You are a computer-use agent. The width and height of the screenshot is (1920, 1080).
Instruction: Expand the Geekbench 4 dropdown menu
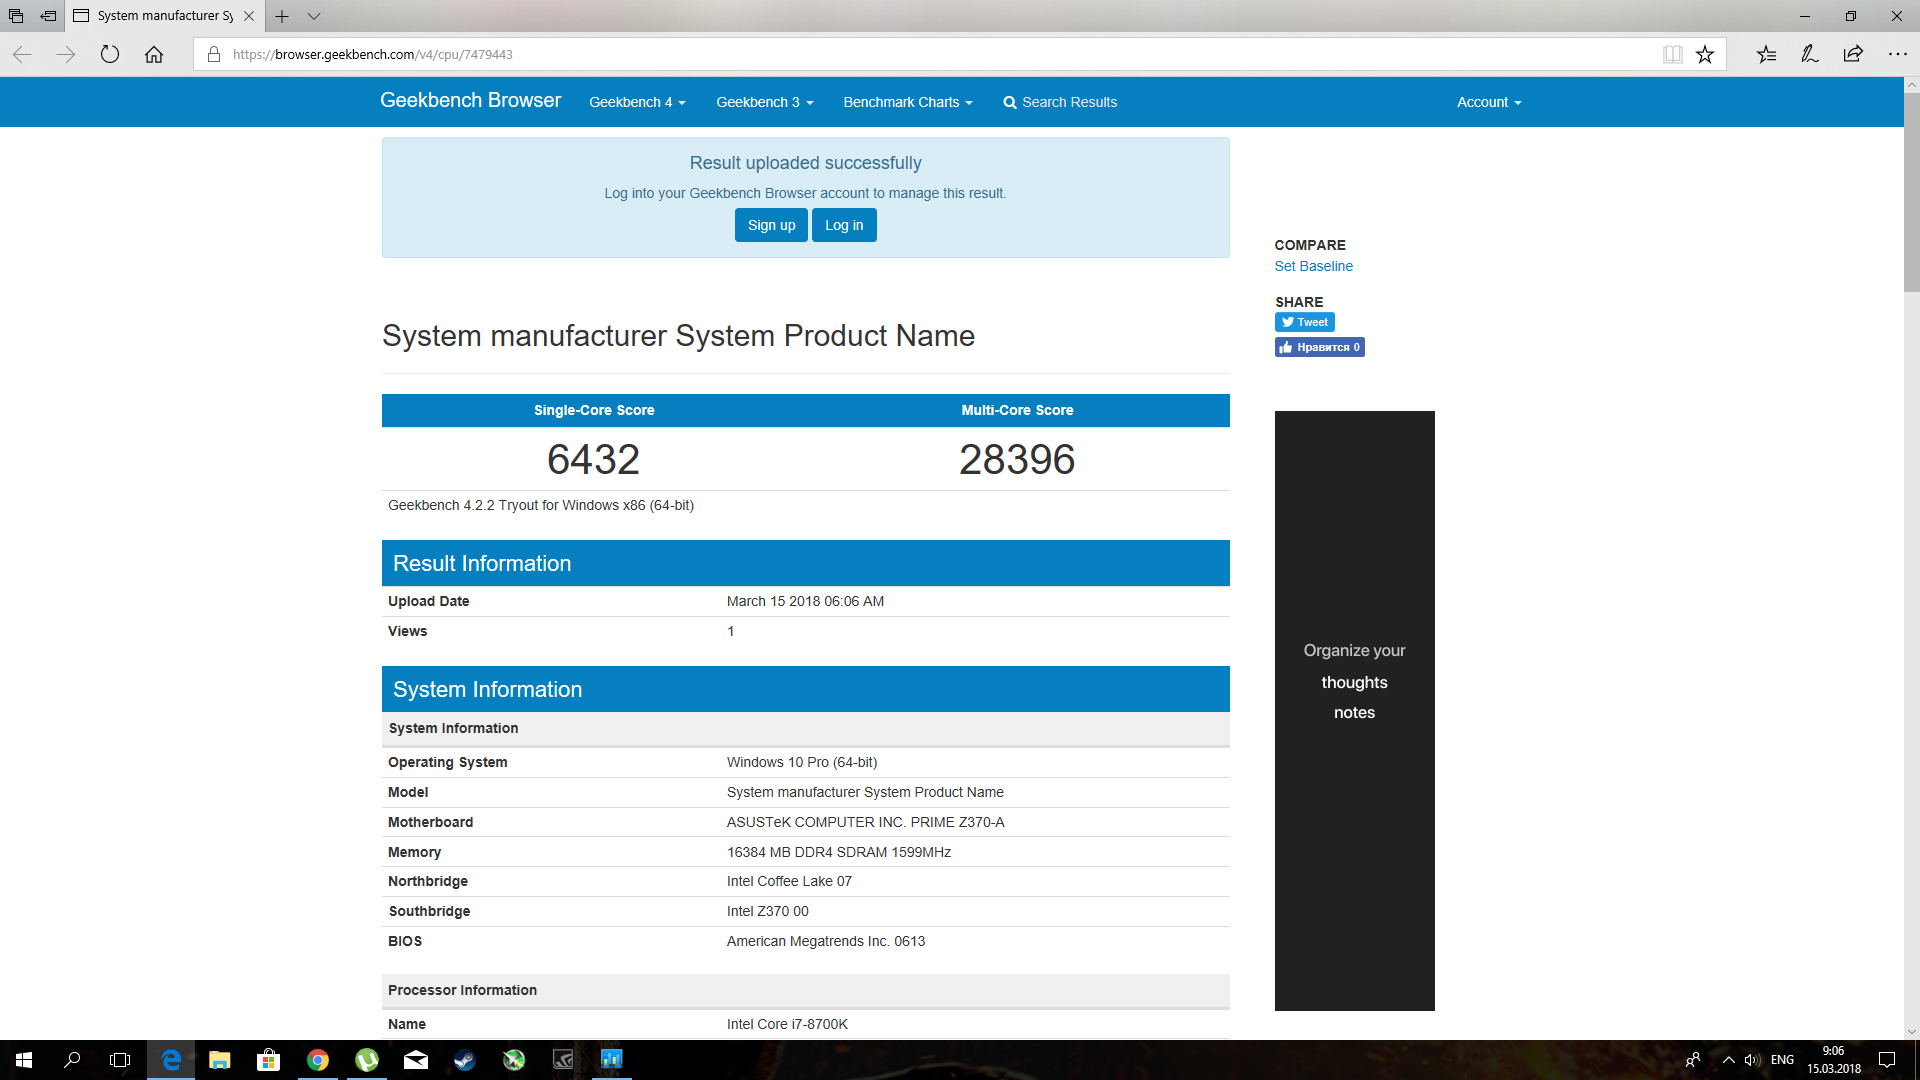[x=637, y=102]
